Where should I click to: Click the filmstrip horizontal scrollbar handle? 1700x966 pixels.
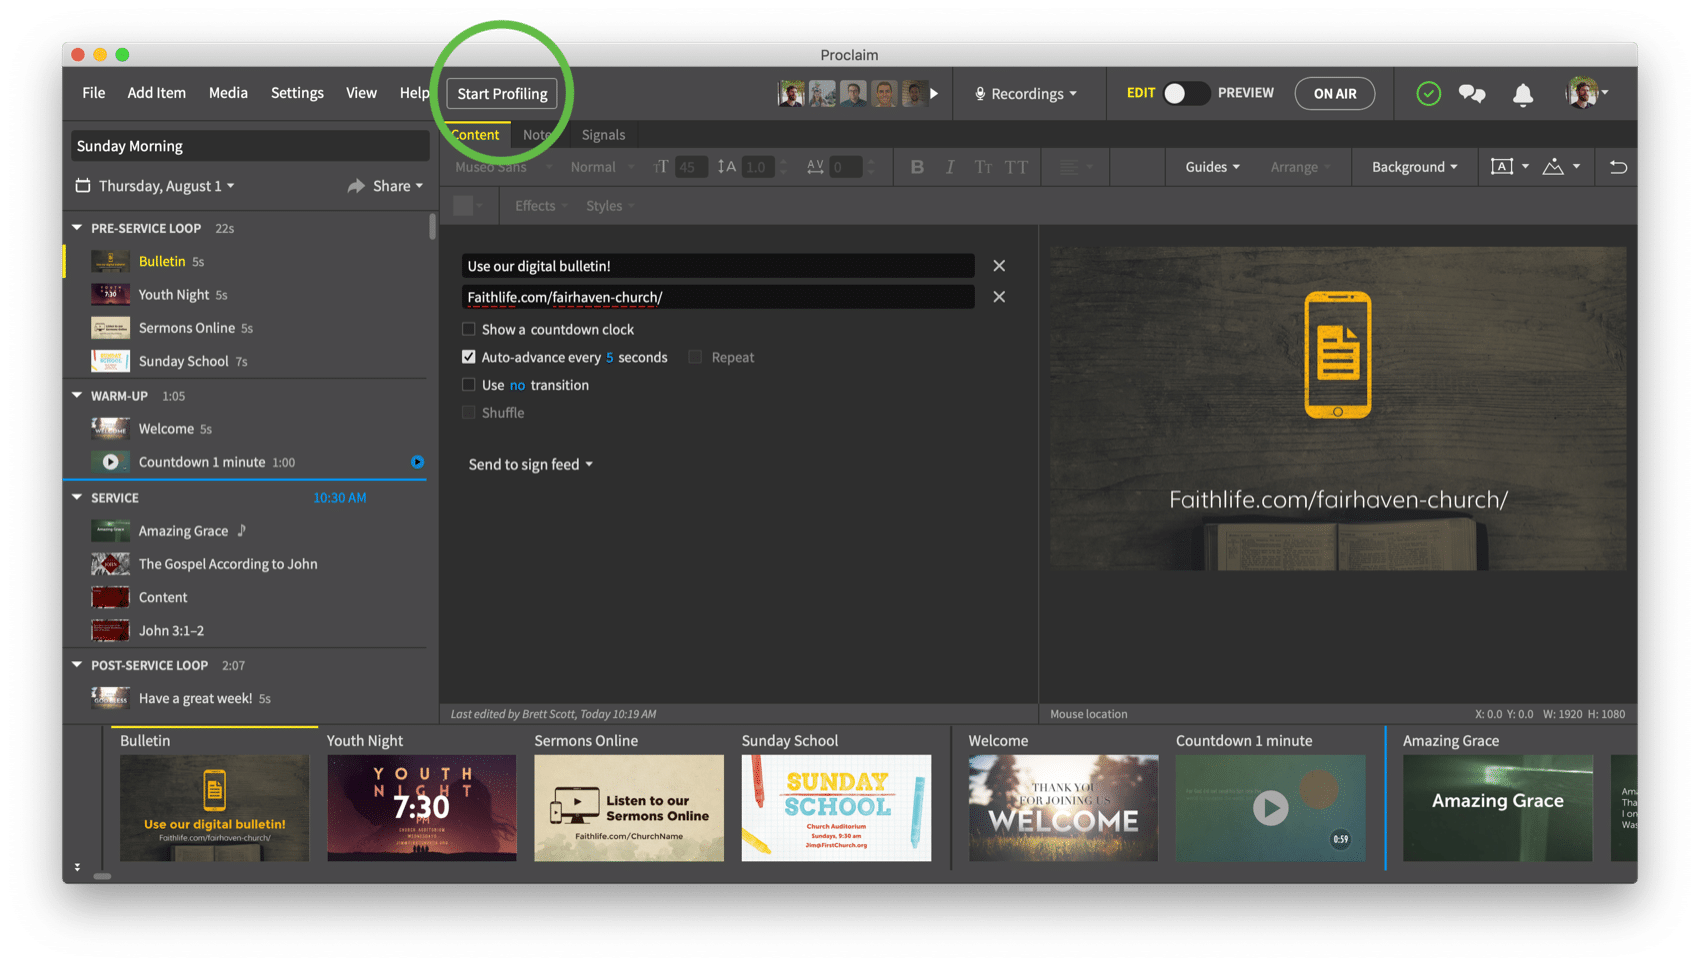point(102,876)
